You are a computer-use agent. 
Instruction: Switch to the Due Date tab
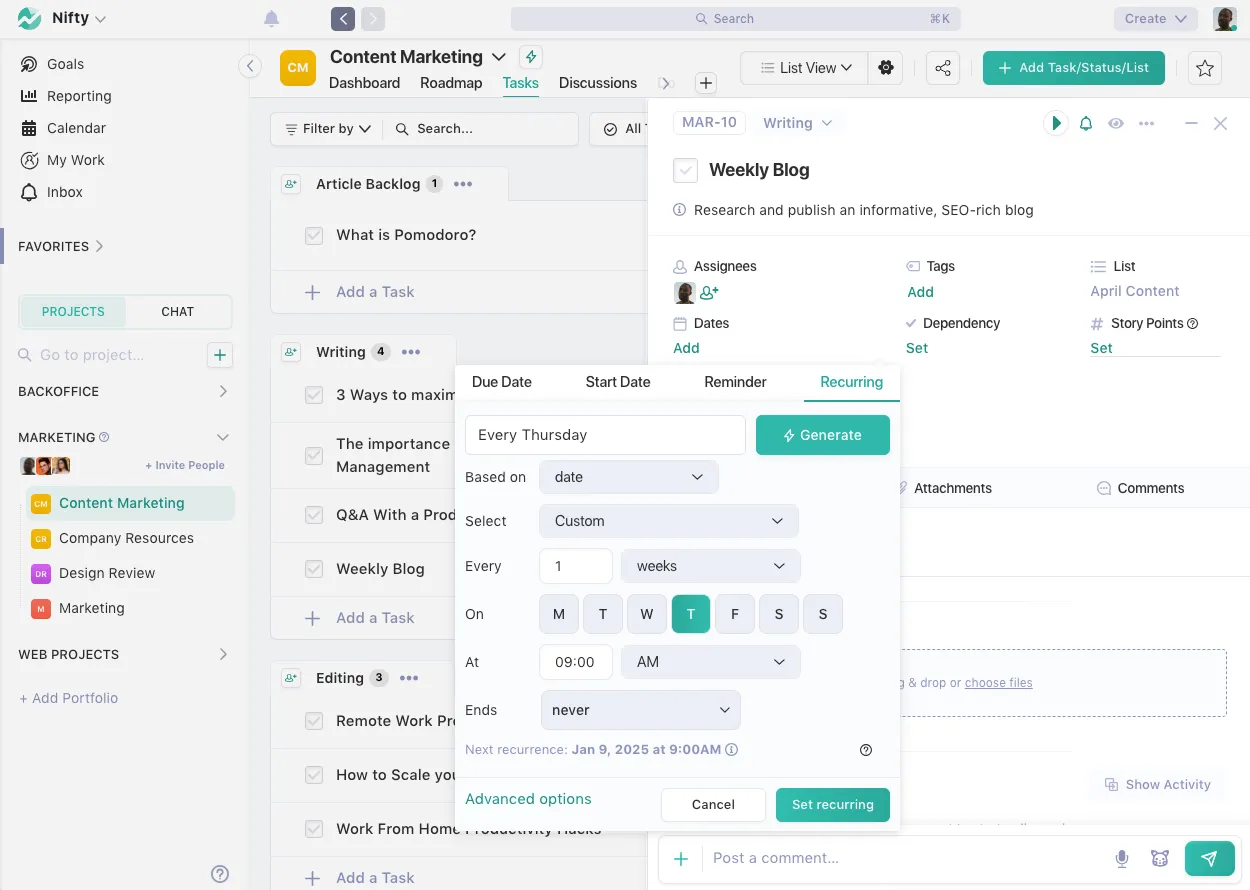pos(501,381)
